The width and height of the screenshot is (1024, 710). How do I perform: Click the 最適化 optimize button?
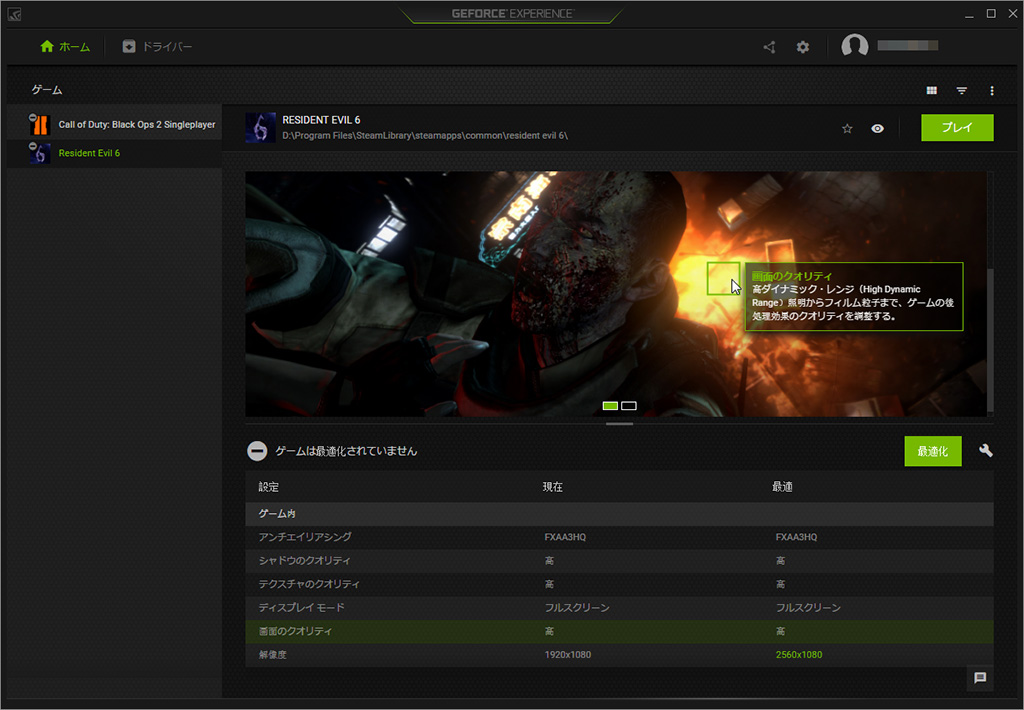(x=932, y=451)
